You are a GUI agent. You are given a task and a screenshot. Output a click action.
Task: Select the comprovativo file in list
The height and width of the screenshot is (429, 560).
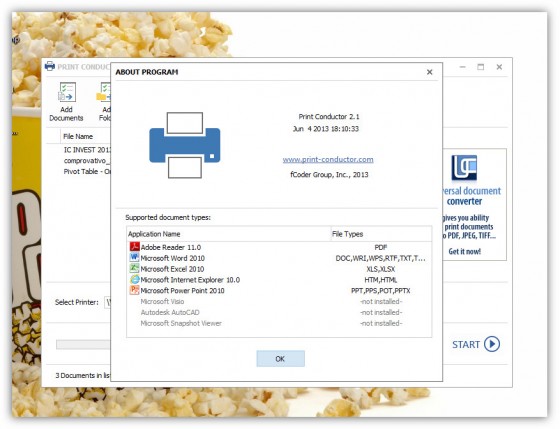[87, 161]
